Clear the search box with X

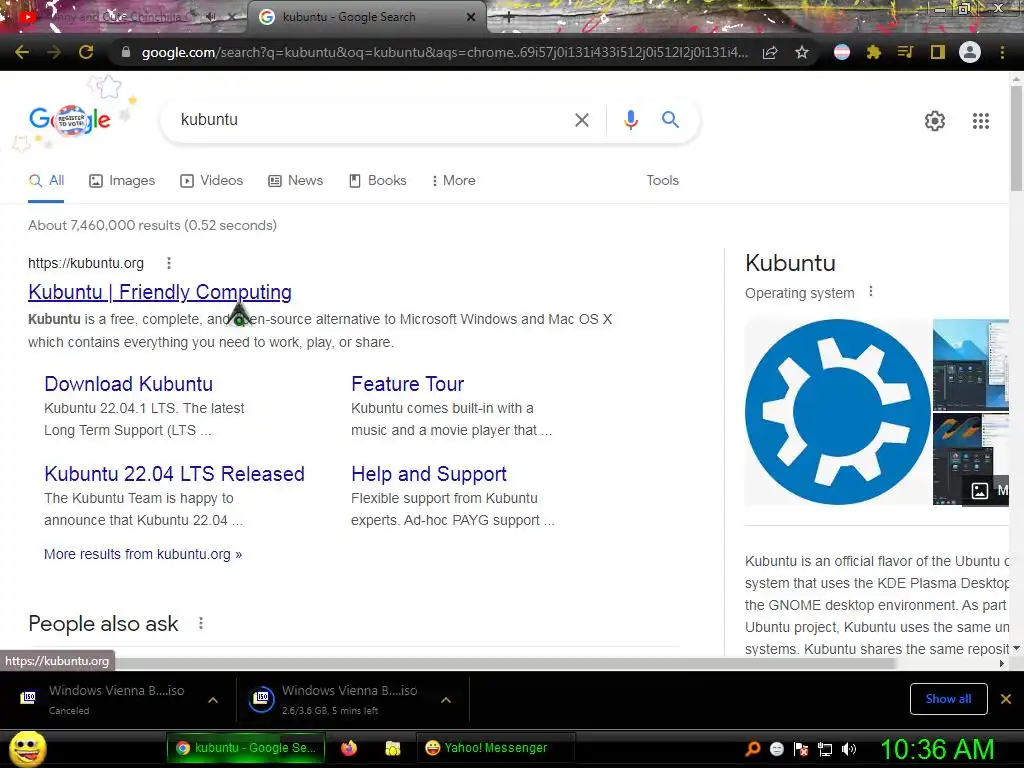click(x=582, y=120)
